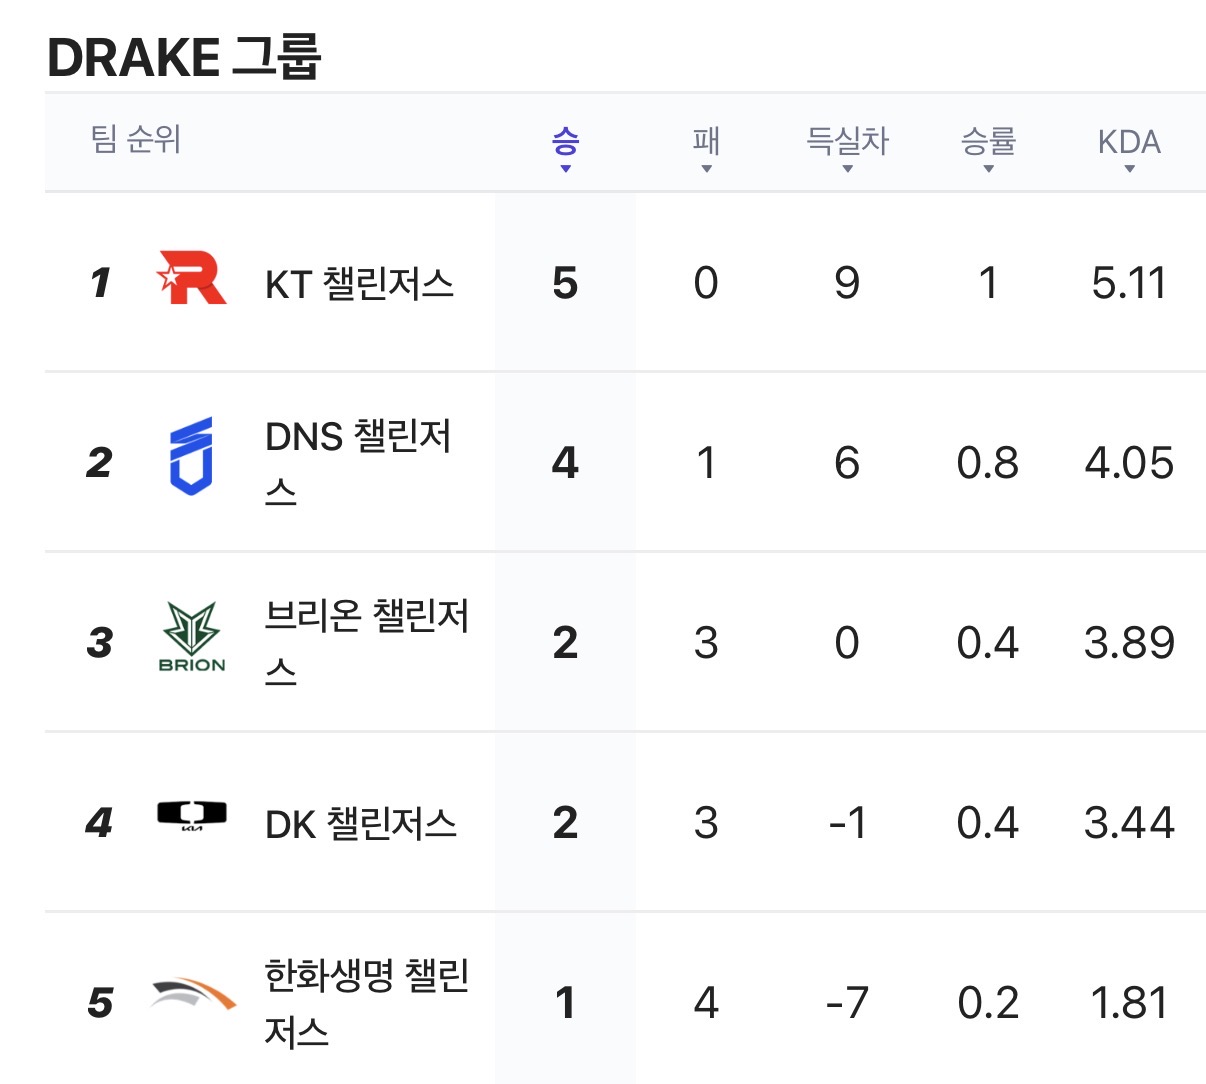This screenshot has width=1206, height=1084.
Task: Click the Hanwha Life orange swoosh logo
Action: tap(193, 994)
